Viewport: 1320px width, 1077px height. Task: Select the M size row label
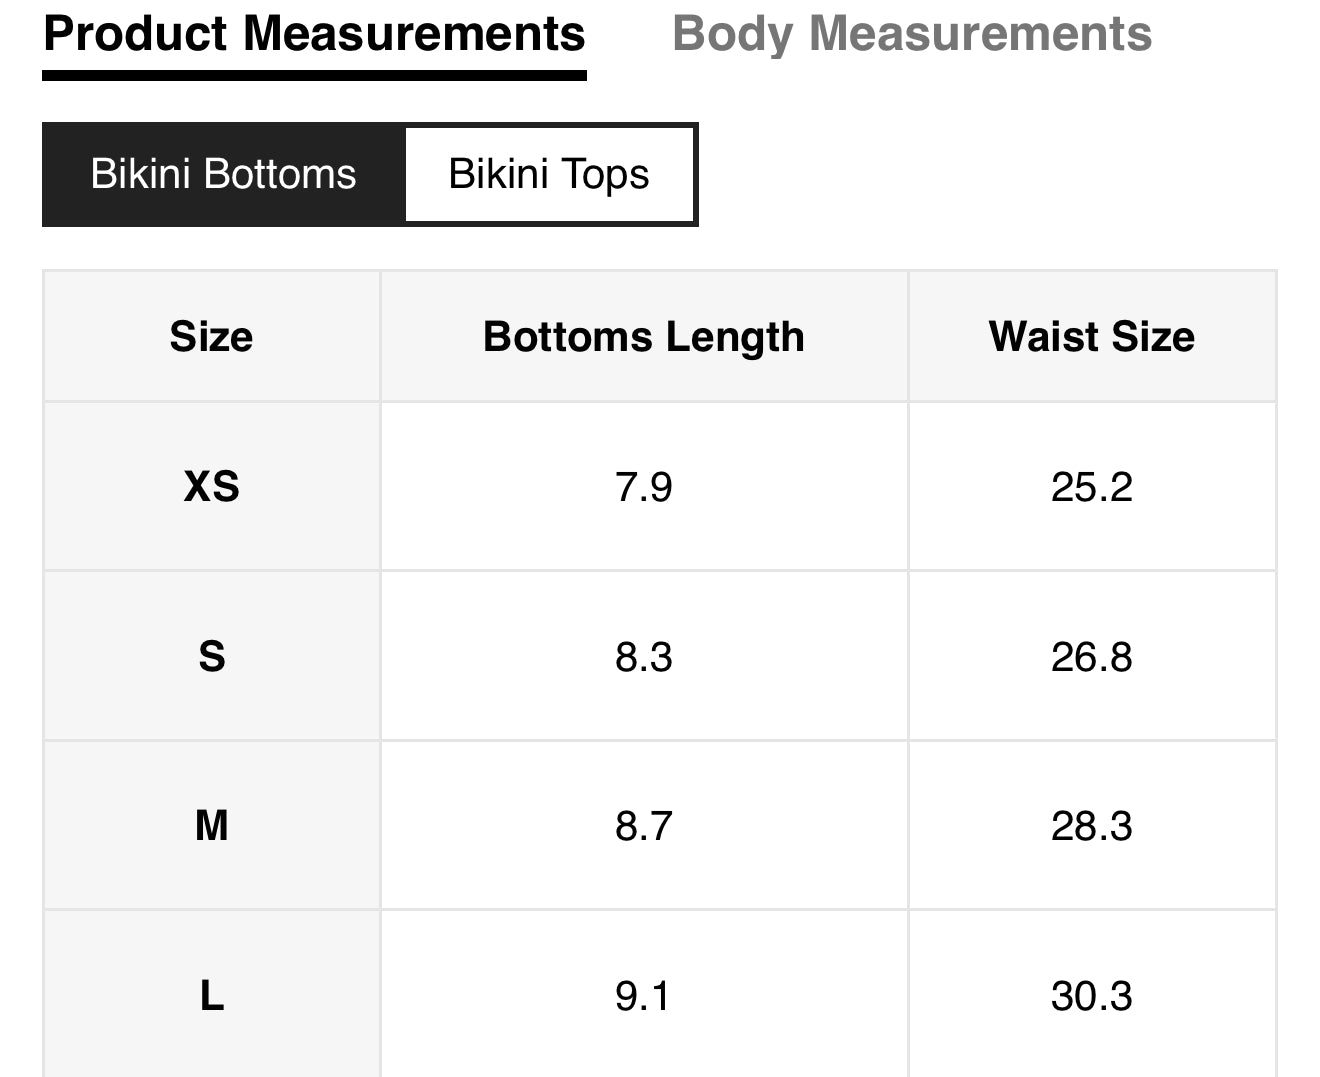coord(211,826)
